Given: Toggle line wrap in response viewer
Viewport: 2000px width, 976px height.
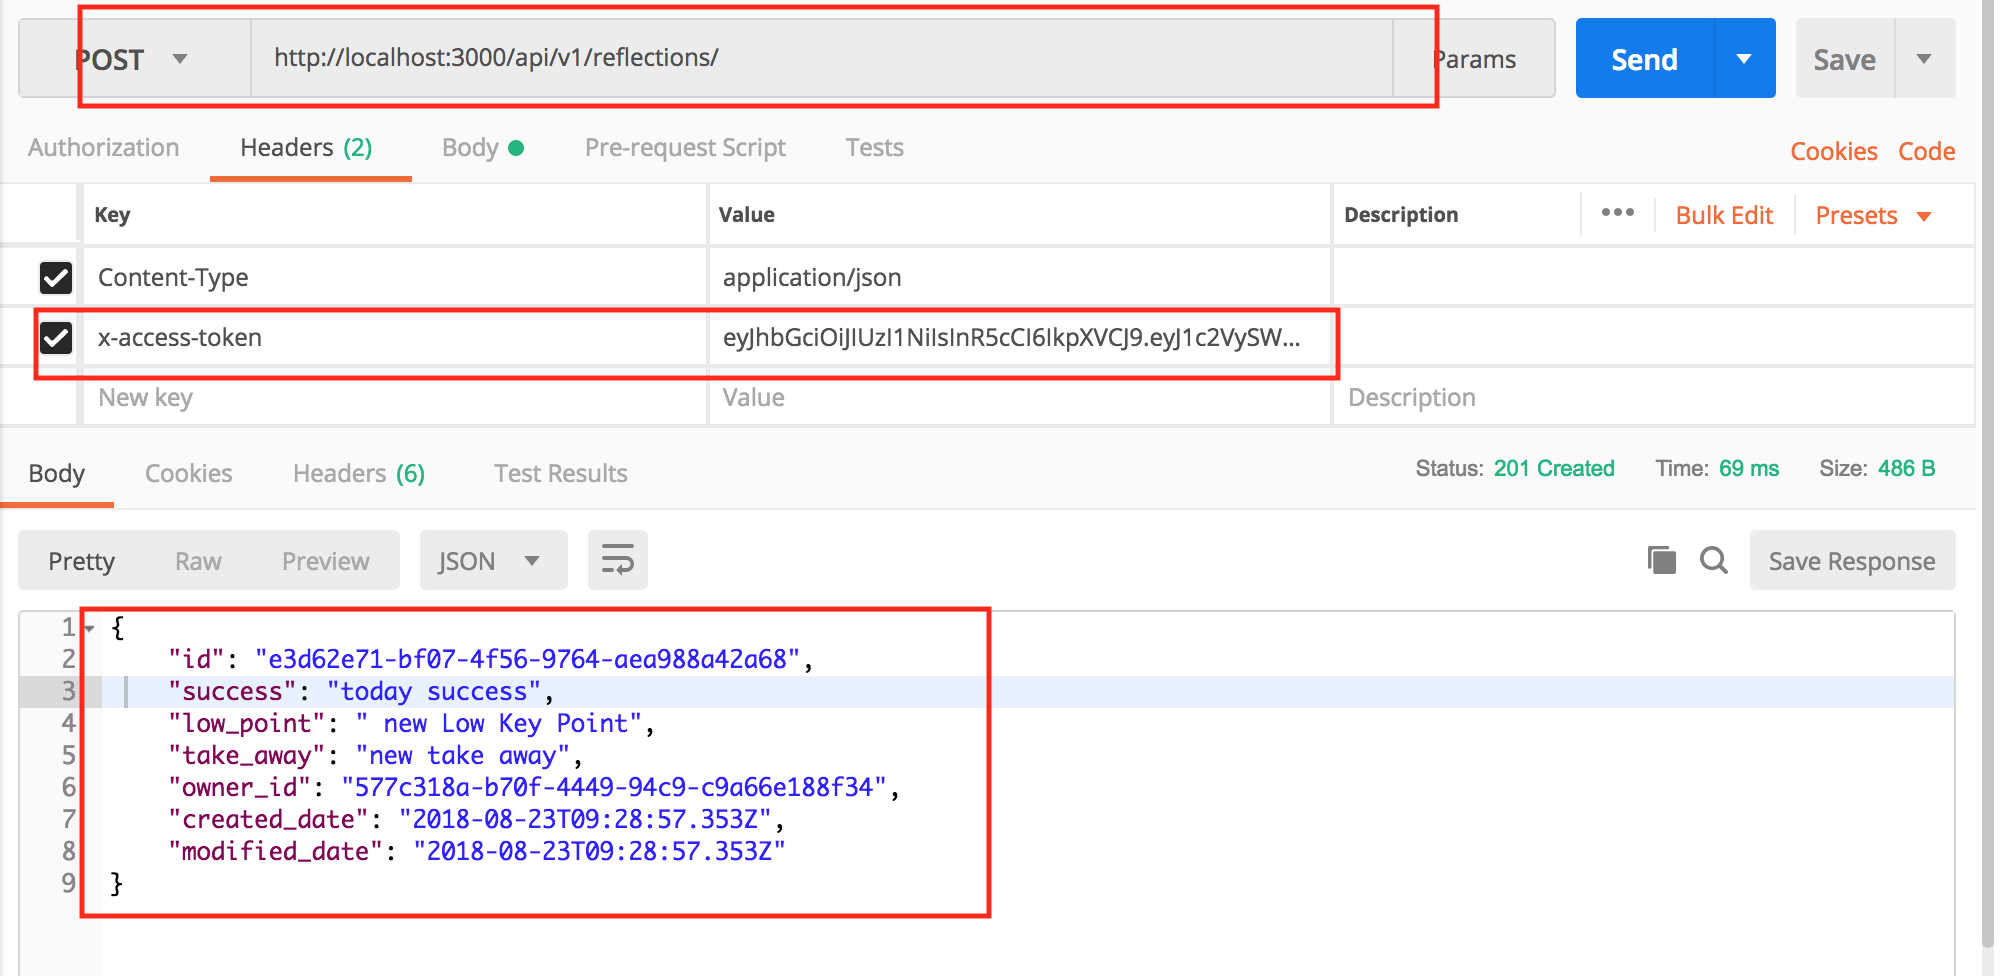Looking at the screenshot, I should pyautogui.click(x=617, y=560).
